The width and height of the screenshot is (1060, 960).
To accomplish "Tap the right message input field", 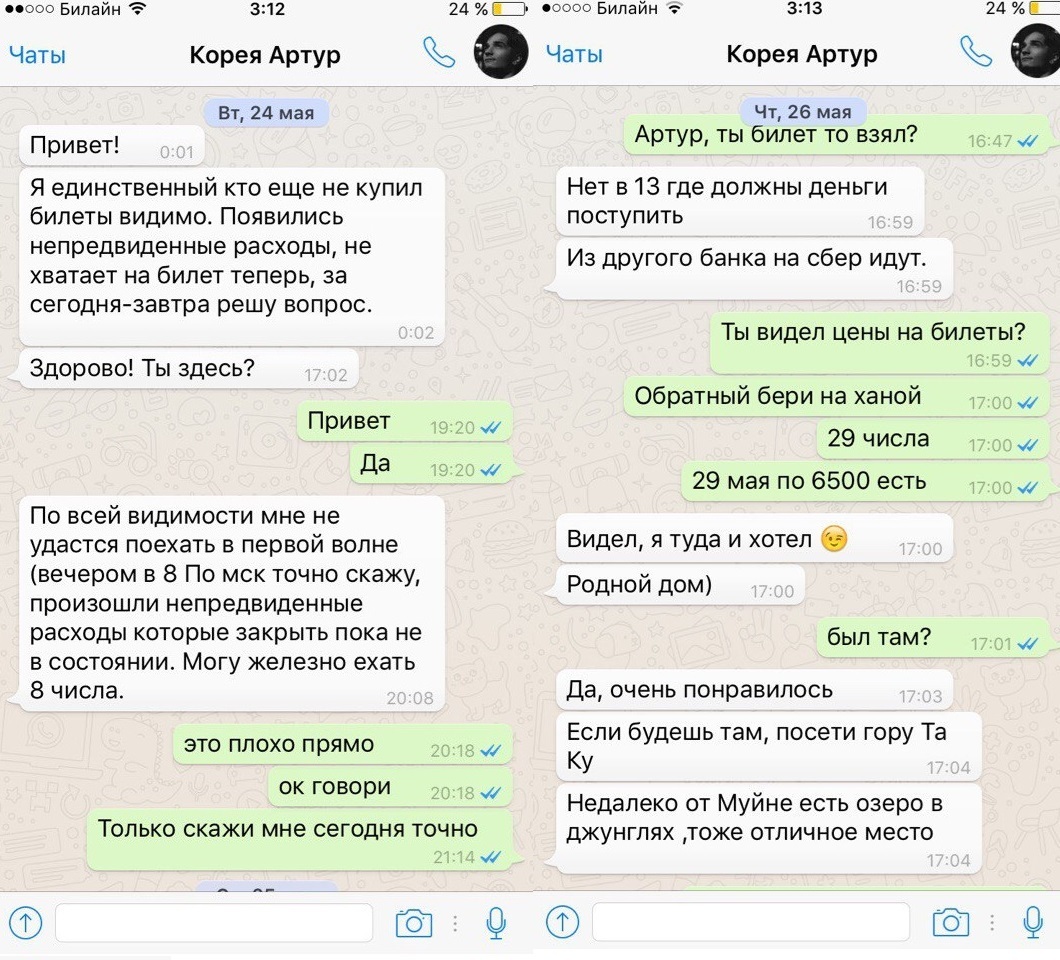I will 750,922.
